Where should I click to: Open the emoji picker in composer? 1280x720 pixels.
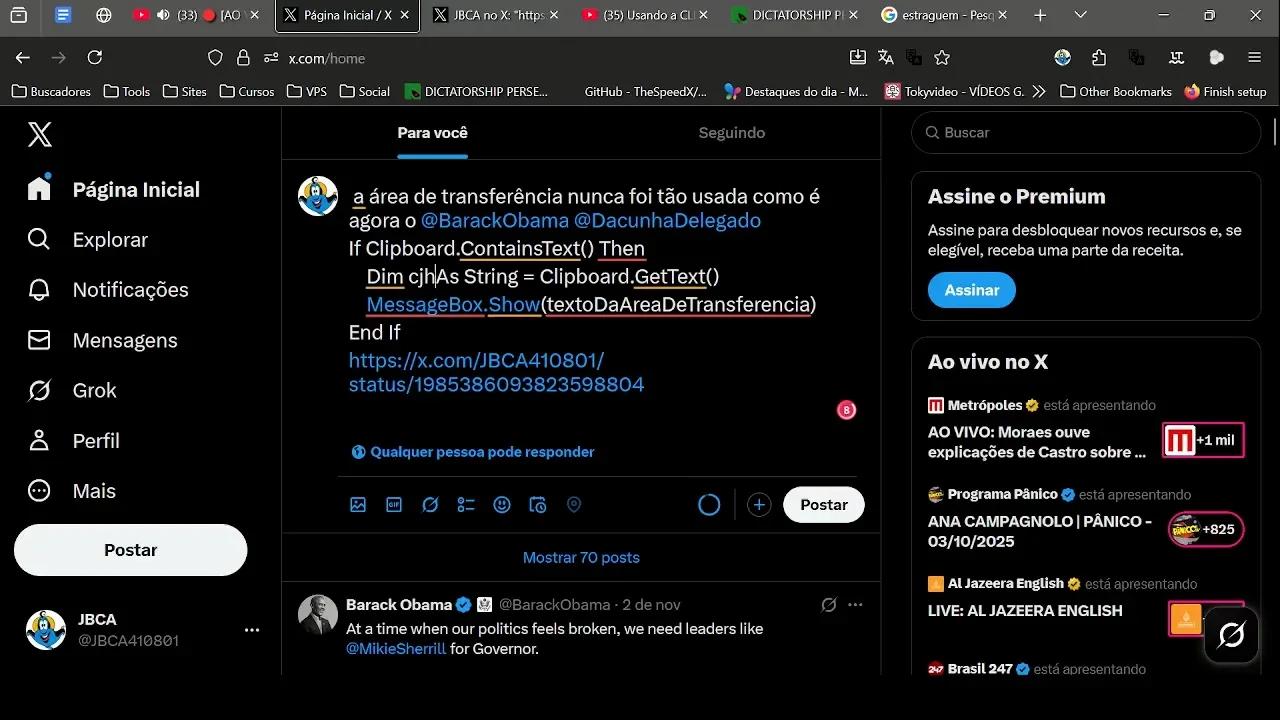pos(502,505)
